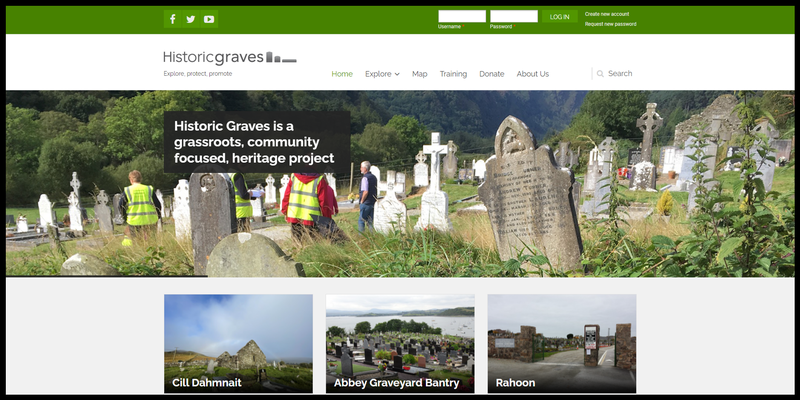800x400 pixels.
Task: Open the Map menu item
Action: (x=419, y=74)
